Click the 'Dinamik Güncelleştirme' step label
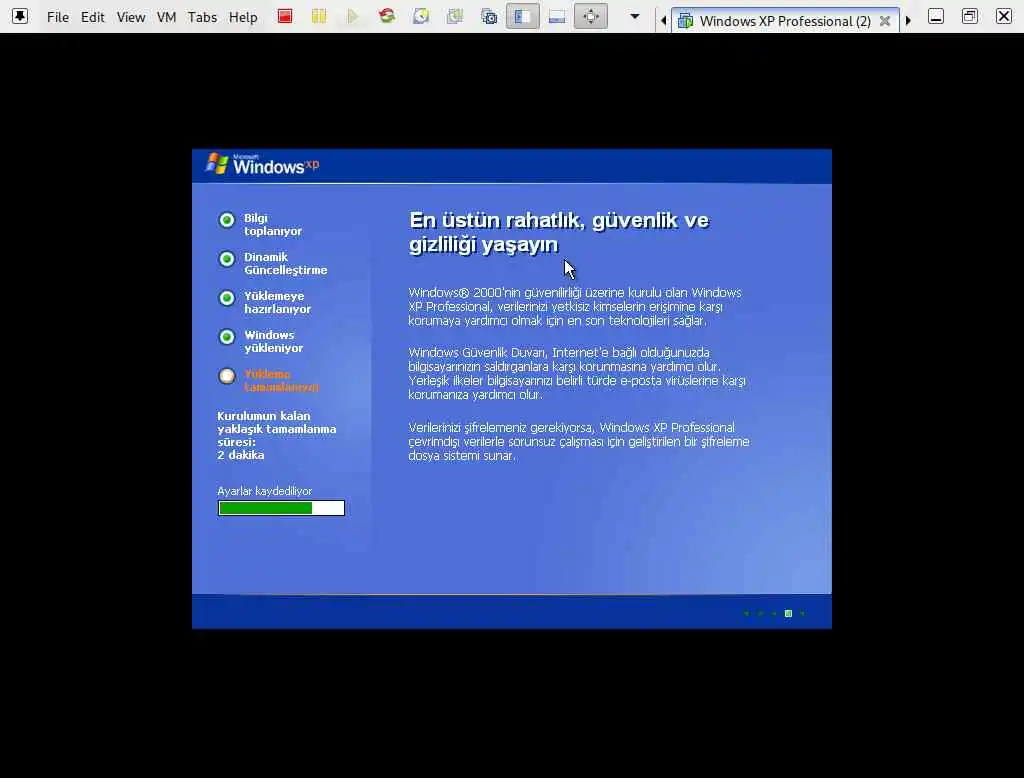Viewport: 1024px width, 778px height. 286,263
